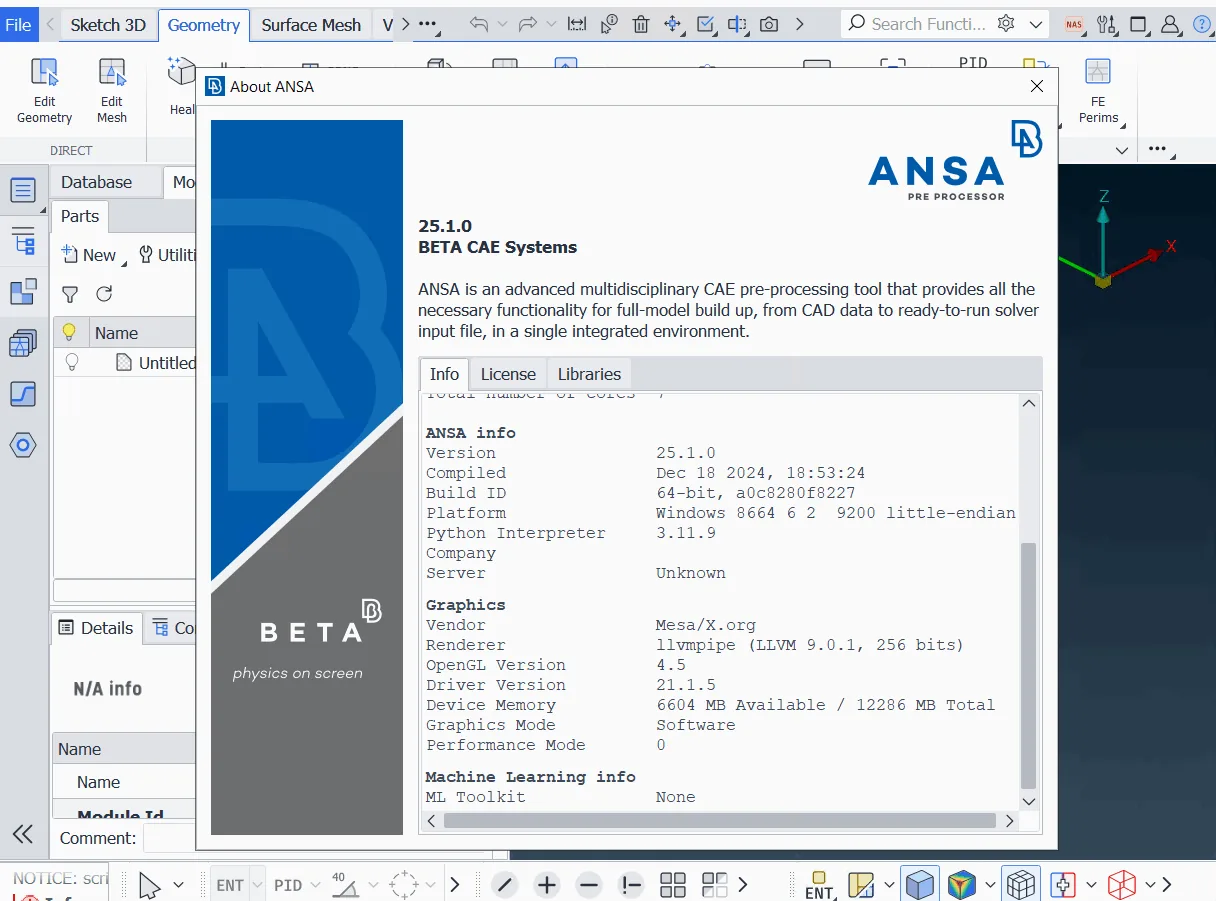Switch to the Libraries tab in About dialog

(x=589, y=374)
